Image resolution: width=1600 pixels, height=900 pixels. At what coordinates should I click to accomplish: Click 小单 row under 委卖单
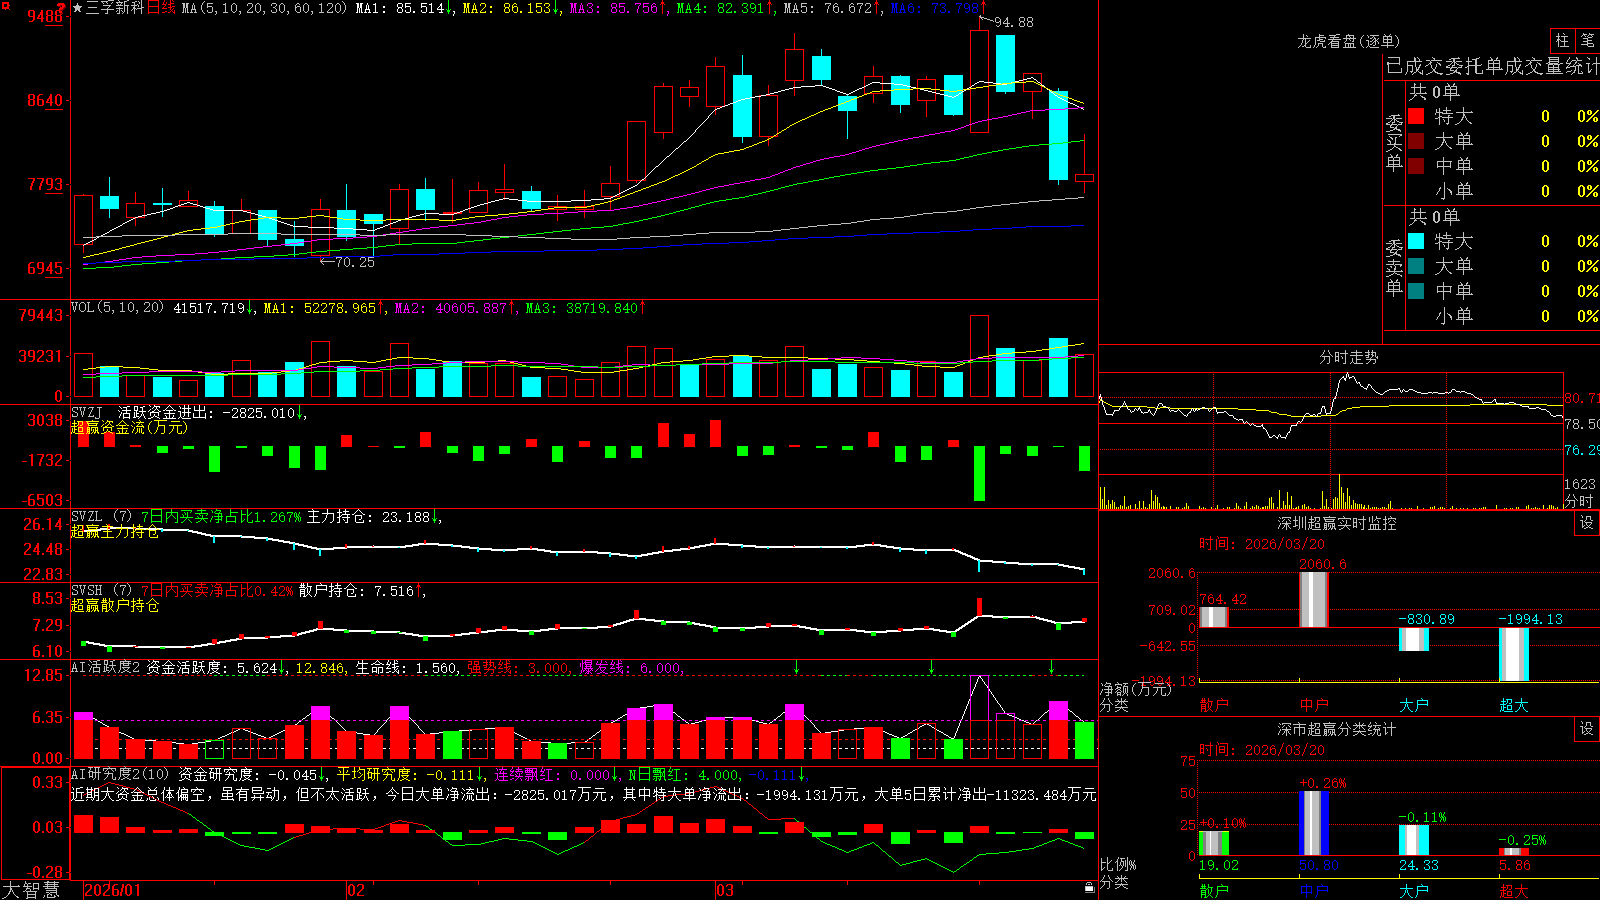[x=1503, y=316]
